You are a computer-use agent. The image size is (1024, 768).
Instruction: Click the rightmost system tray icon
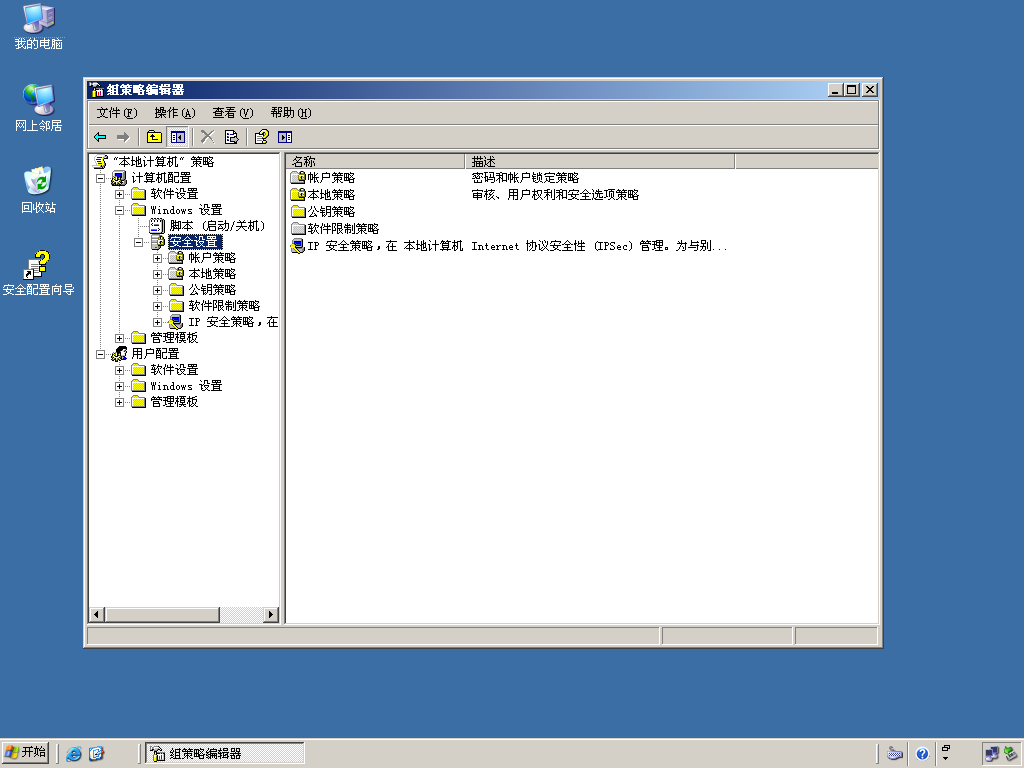(x=1010, y=754)
